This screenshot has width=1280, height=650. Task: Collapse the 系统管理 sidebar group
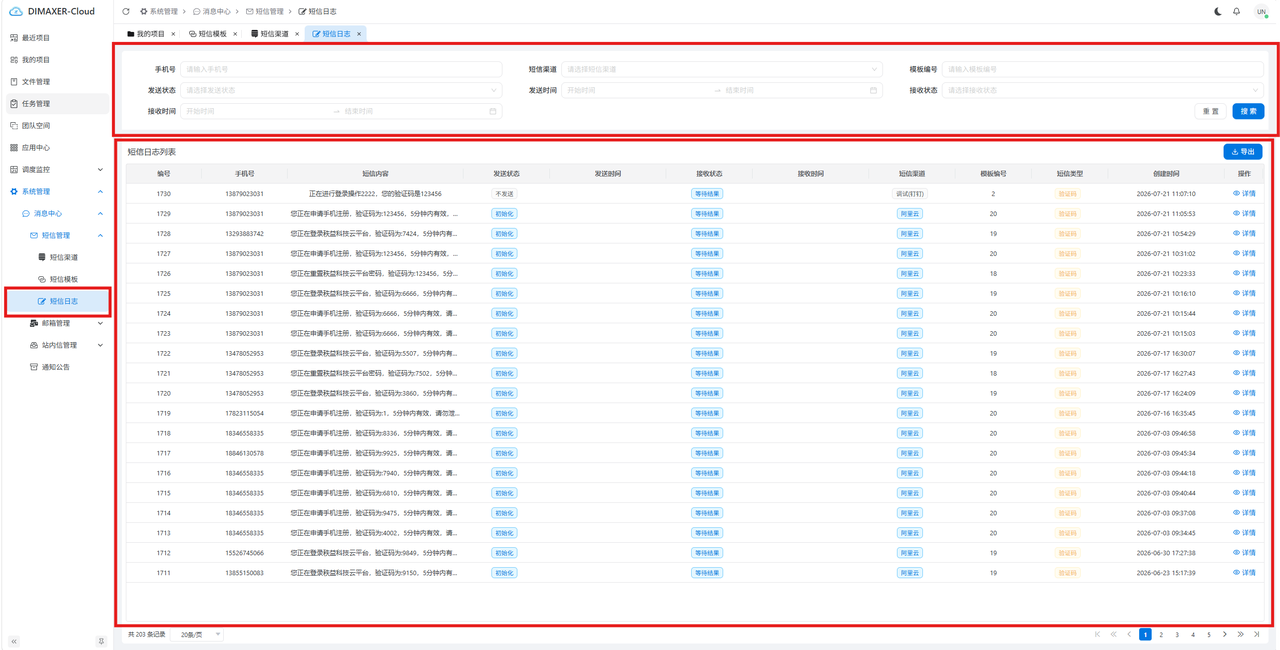[x=100, y=191]
